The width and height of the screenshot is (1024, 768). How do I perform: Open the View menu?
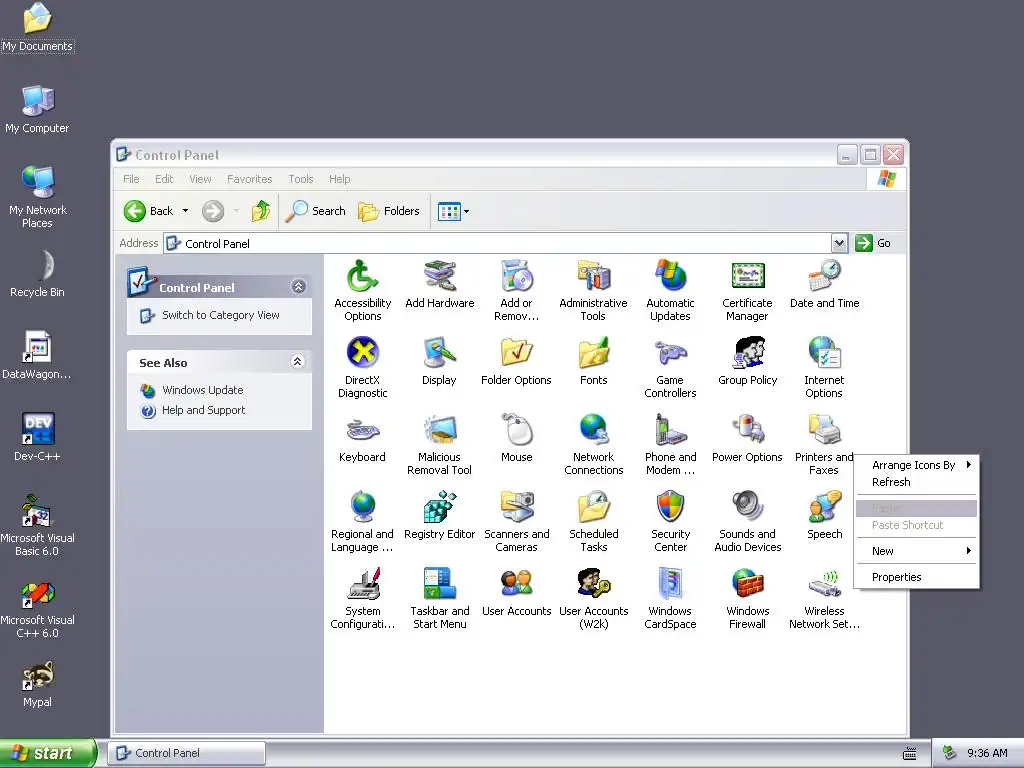pyautogui.click(x=200, y=179)
